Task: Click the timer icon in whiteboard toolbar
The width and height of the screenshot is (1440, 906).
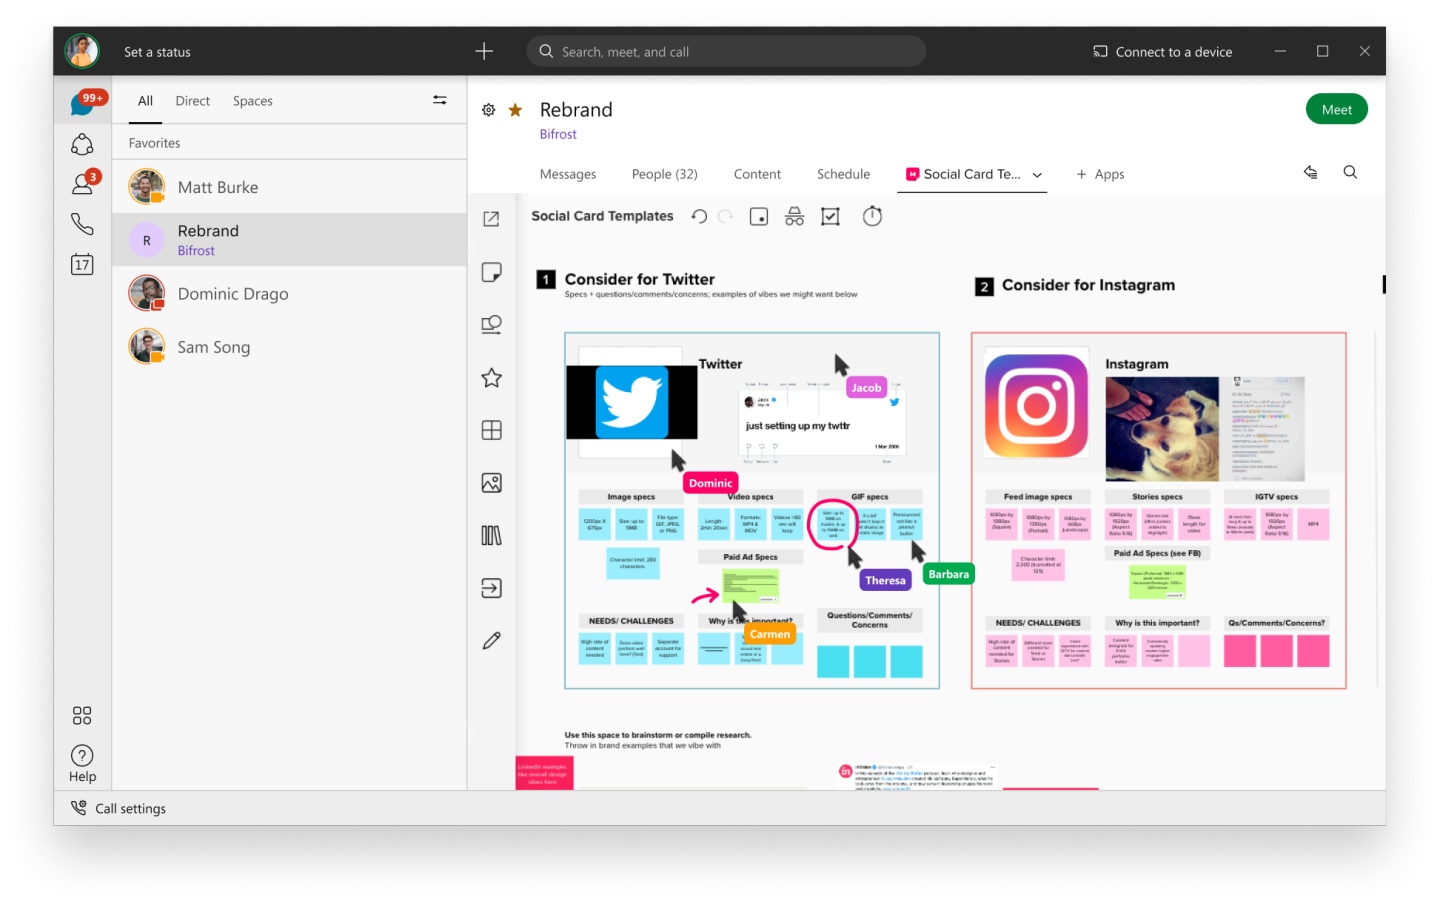Action: pyautogui.click(x=872, y=216)
